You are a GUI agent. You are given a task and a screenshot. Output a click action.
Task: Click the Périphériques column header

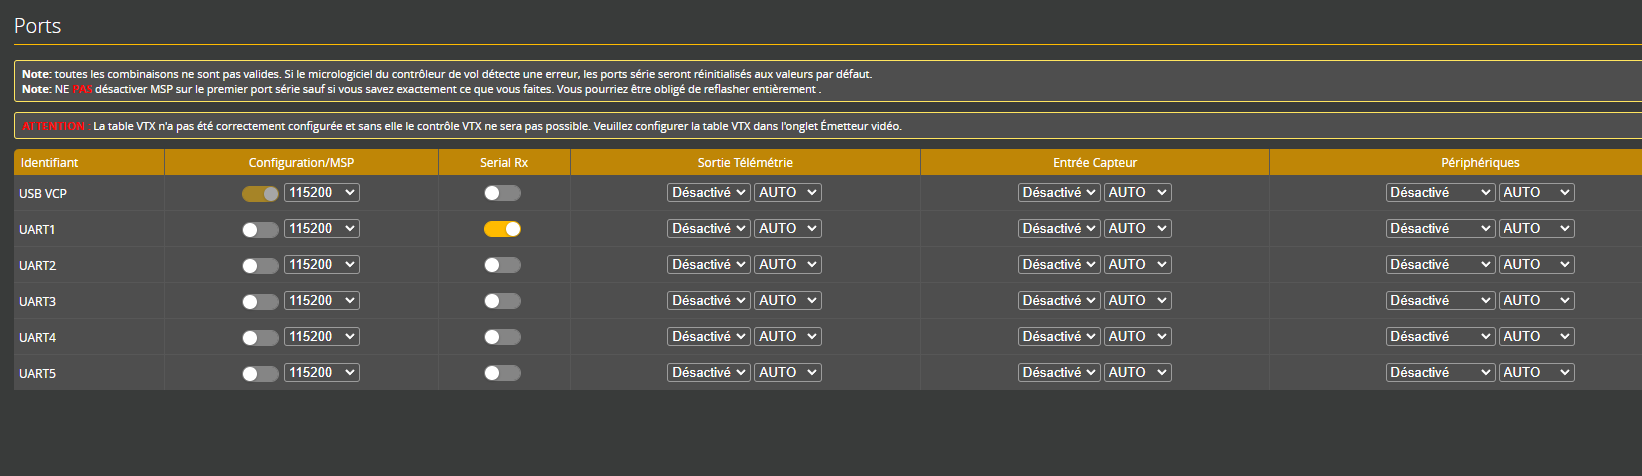coord(1480,162)
